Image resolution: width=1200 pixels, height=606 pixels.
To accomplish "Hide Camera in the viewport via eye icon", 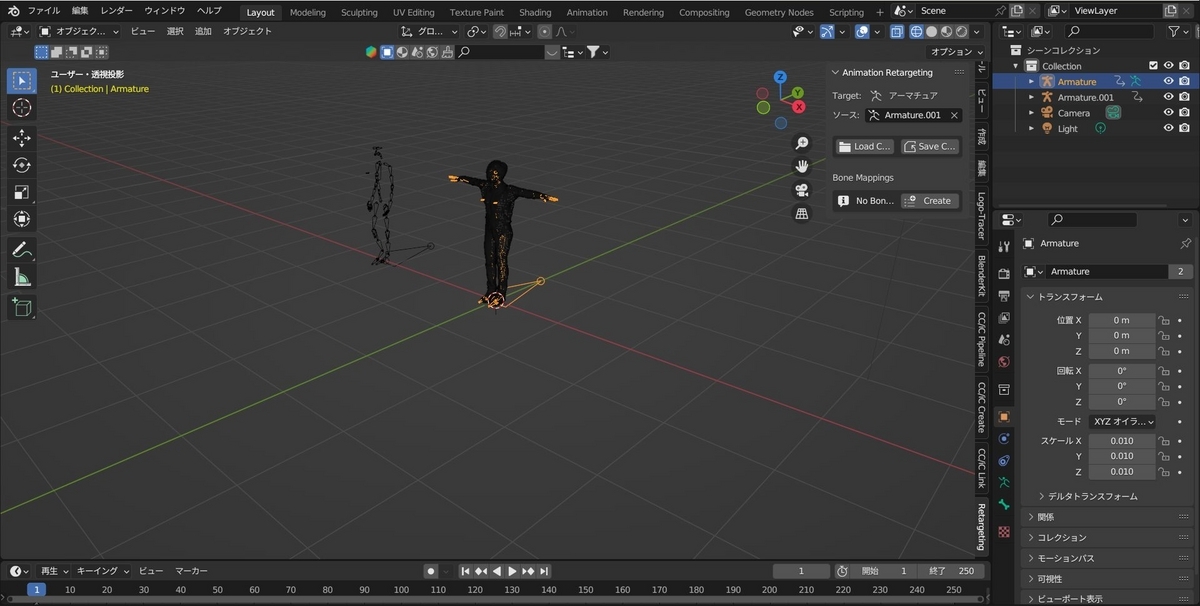I will pyautogui.click(x=1168, y=113).
